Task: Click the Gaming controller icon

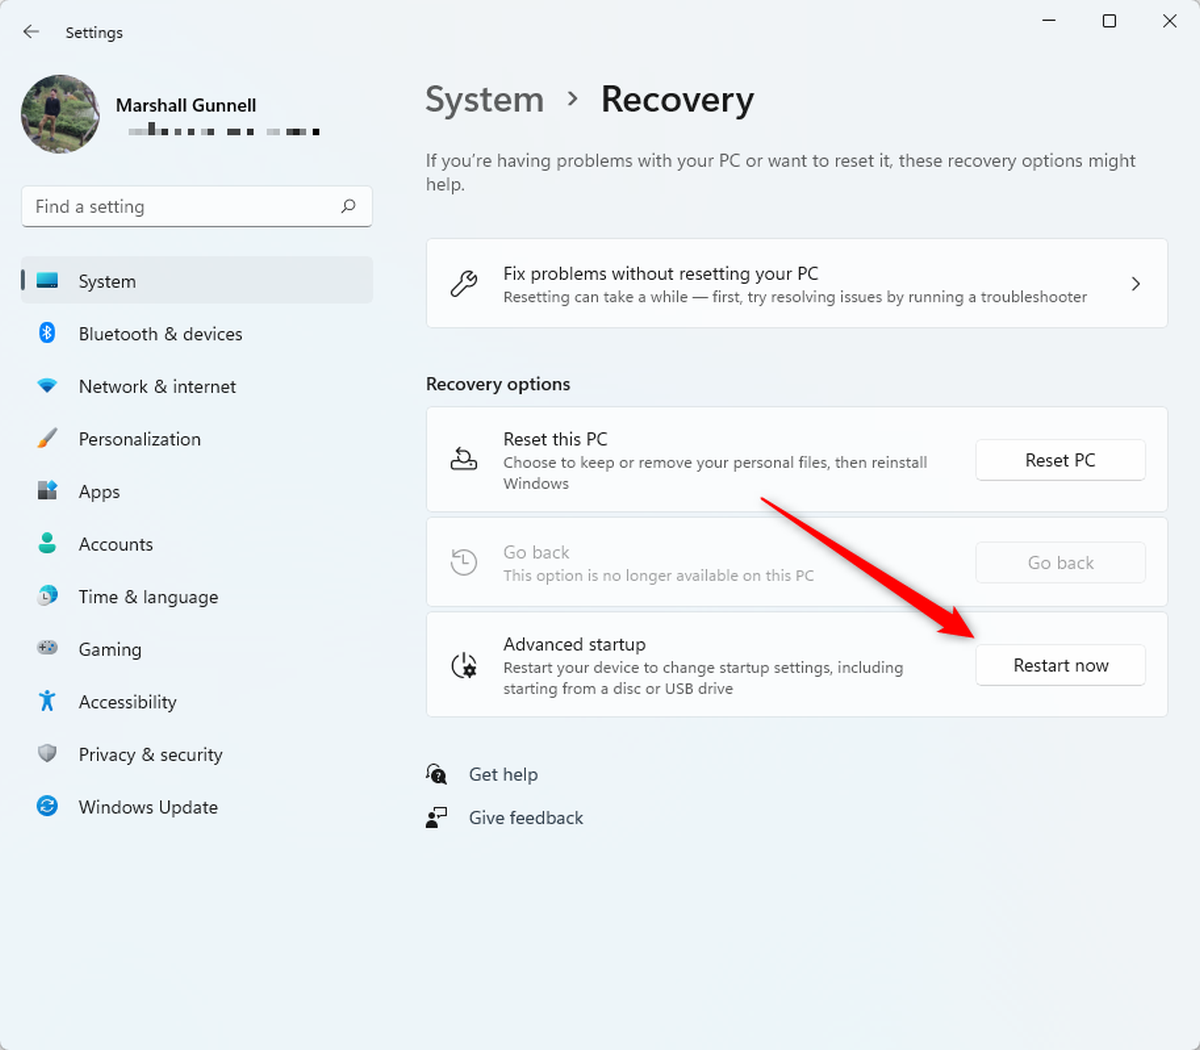Action: click(x=47, y=648)
